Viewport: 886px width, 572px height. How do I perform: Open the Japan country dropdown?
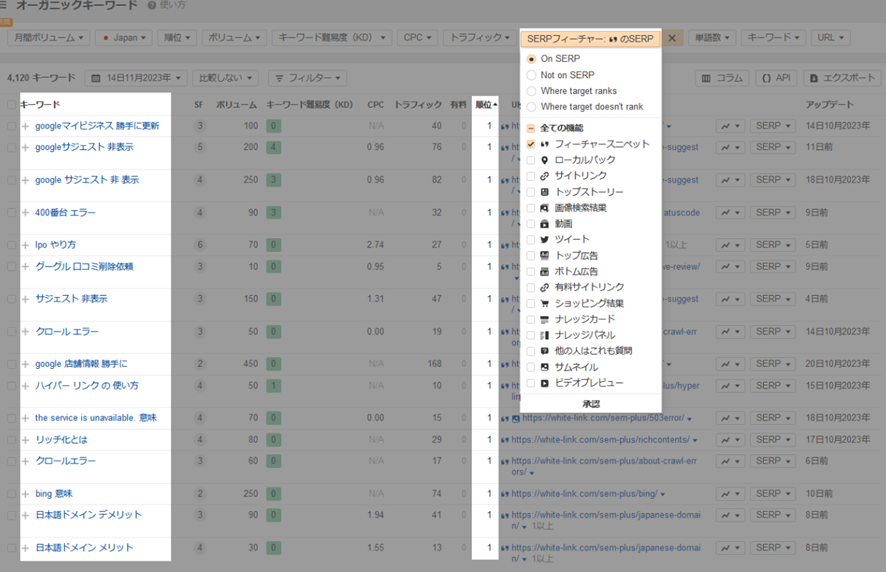click(x=124, y=38)
